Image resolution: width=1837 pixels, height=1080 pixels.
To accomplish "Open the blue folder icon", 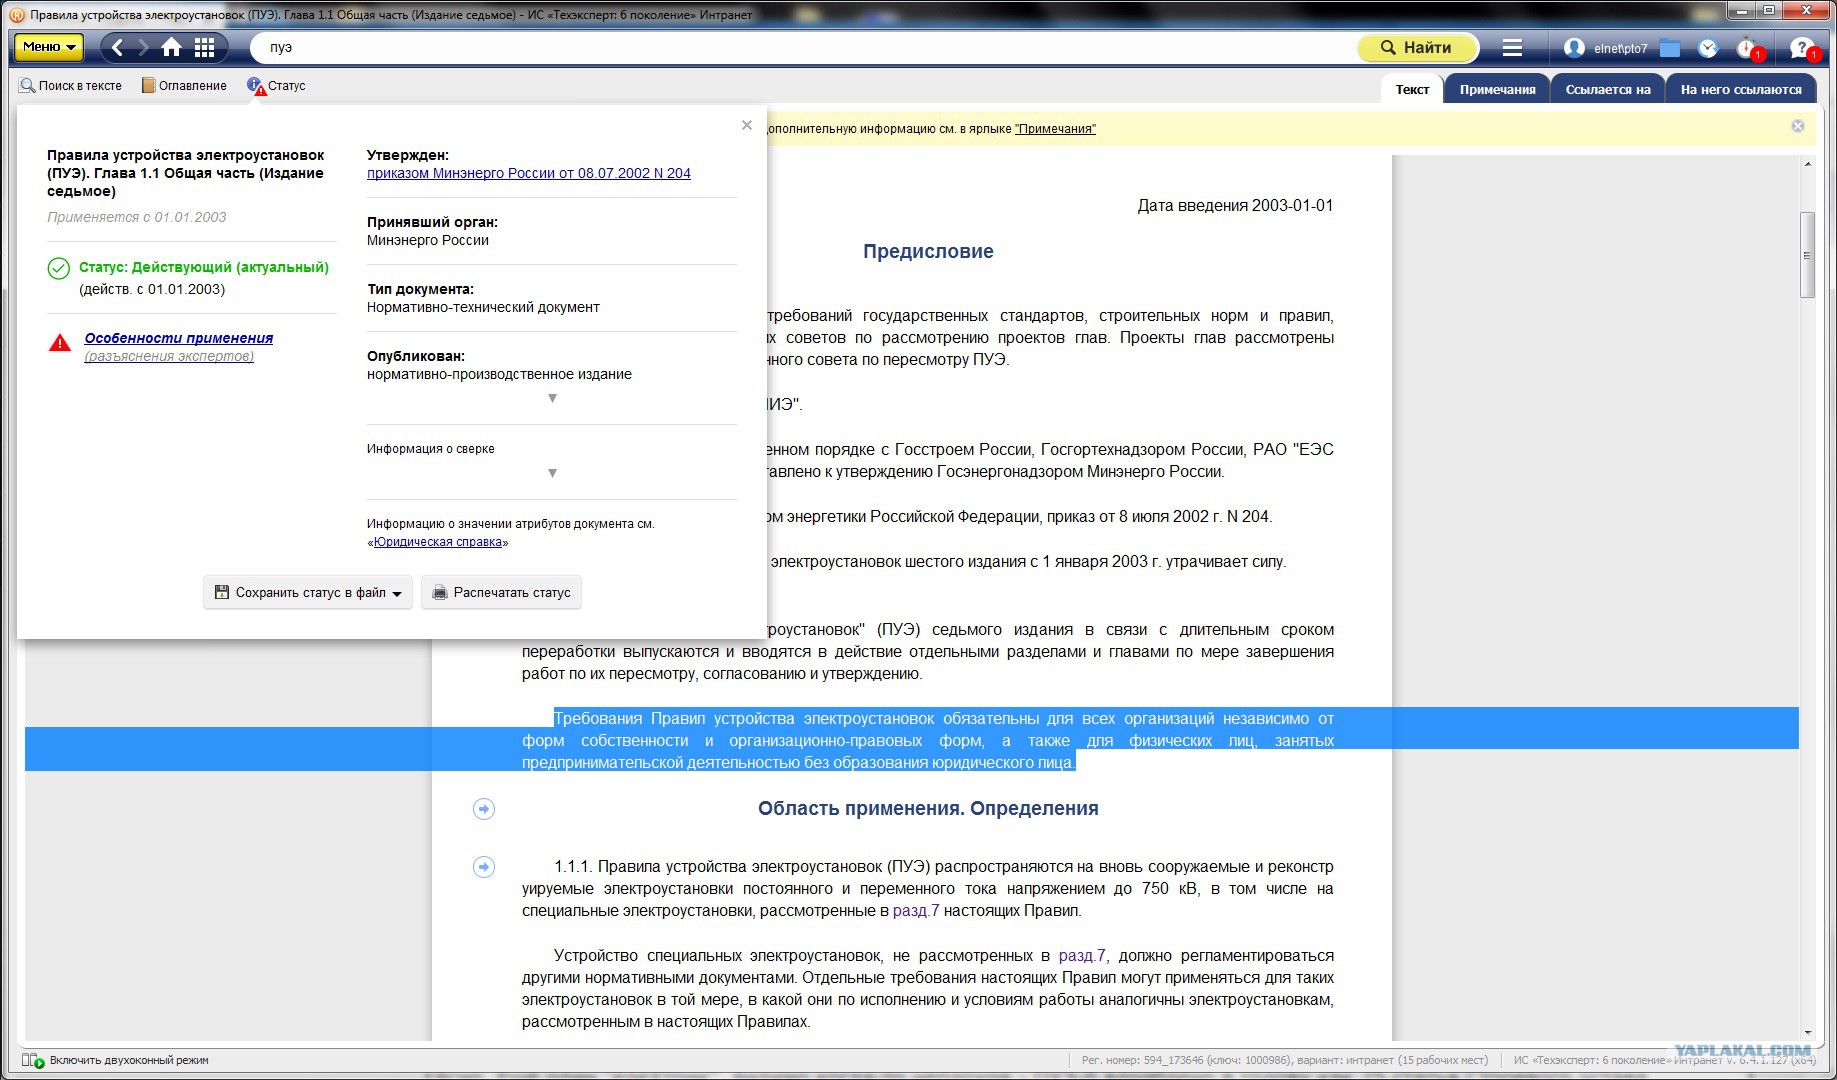I will pyautogui.click(x=1670, y=48).
